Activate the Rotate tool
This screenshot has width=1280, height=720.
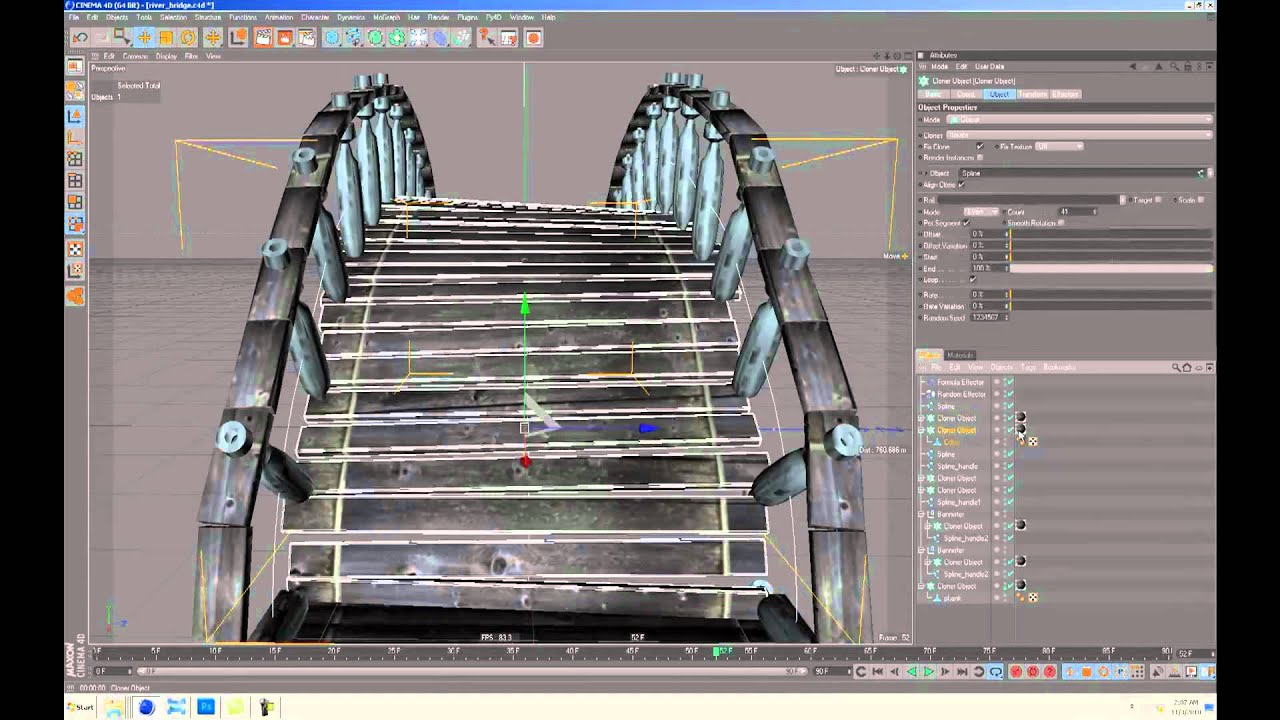(188, 38)
